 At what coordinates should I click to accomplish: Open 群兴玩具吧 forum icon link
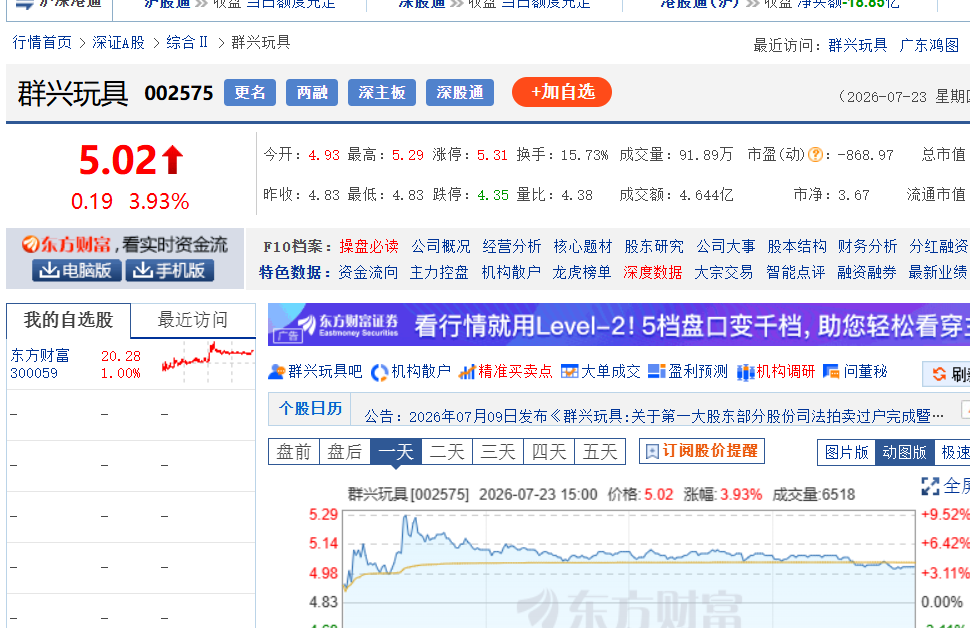(x=315, y=371)
